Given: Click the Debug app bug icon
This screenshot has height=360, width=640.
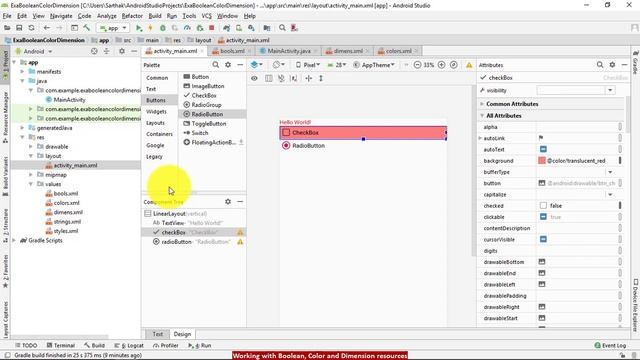Looking at the screenshot, I should [x=162, y=28].
